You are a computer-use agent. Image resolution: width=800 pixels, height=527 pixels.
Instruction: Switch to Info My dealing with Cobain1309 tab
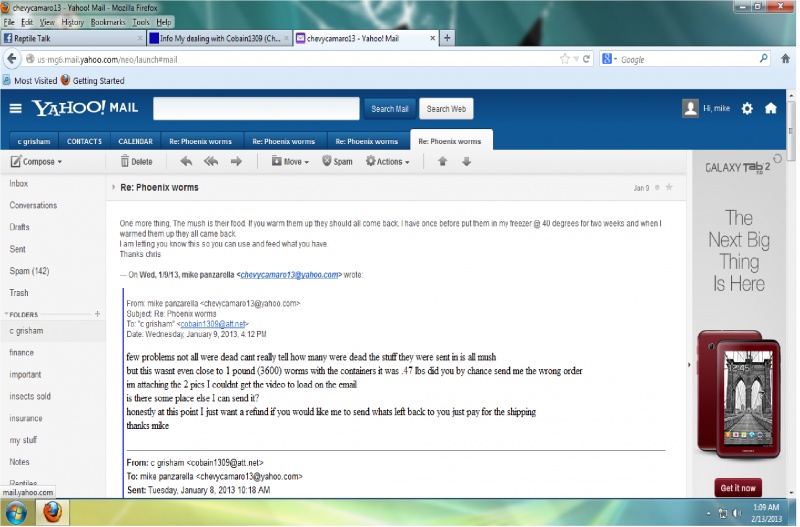tap(220, 38)
